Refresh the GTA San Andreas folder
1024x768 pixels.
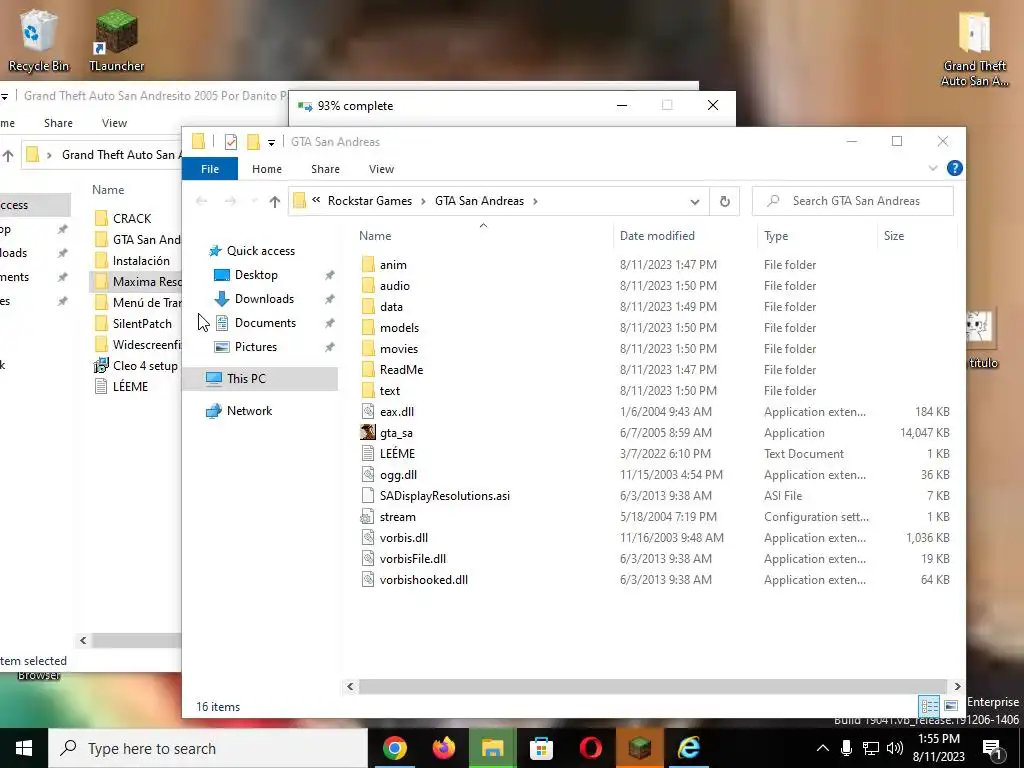[x=724, y=201]
